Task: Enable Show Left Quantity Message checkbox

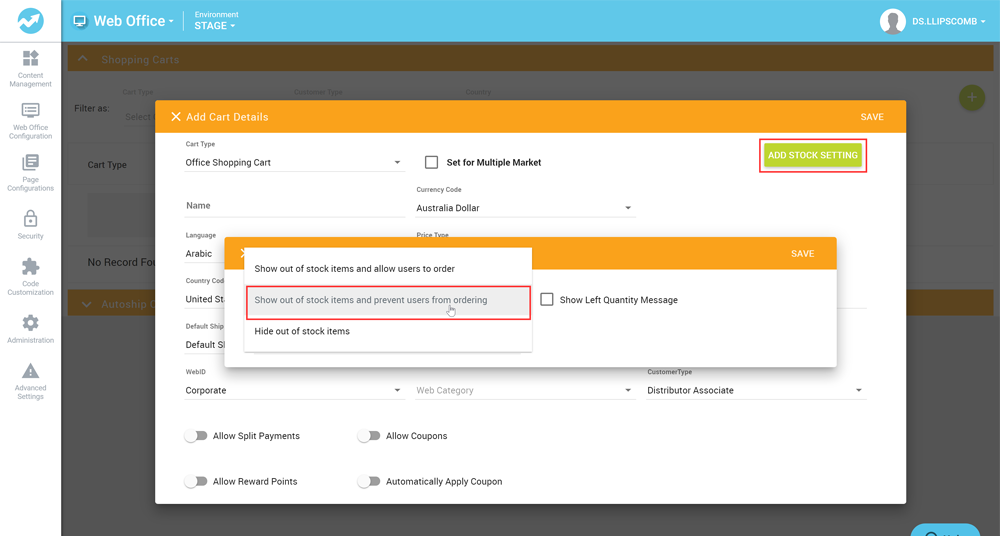Action: pyautogui.click(x=547, y=300)
